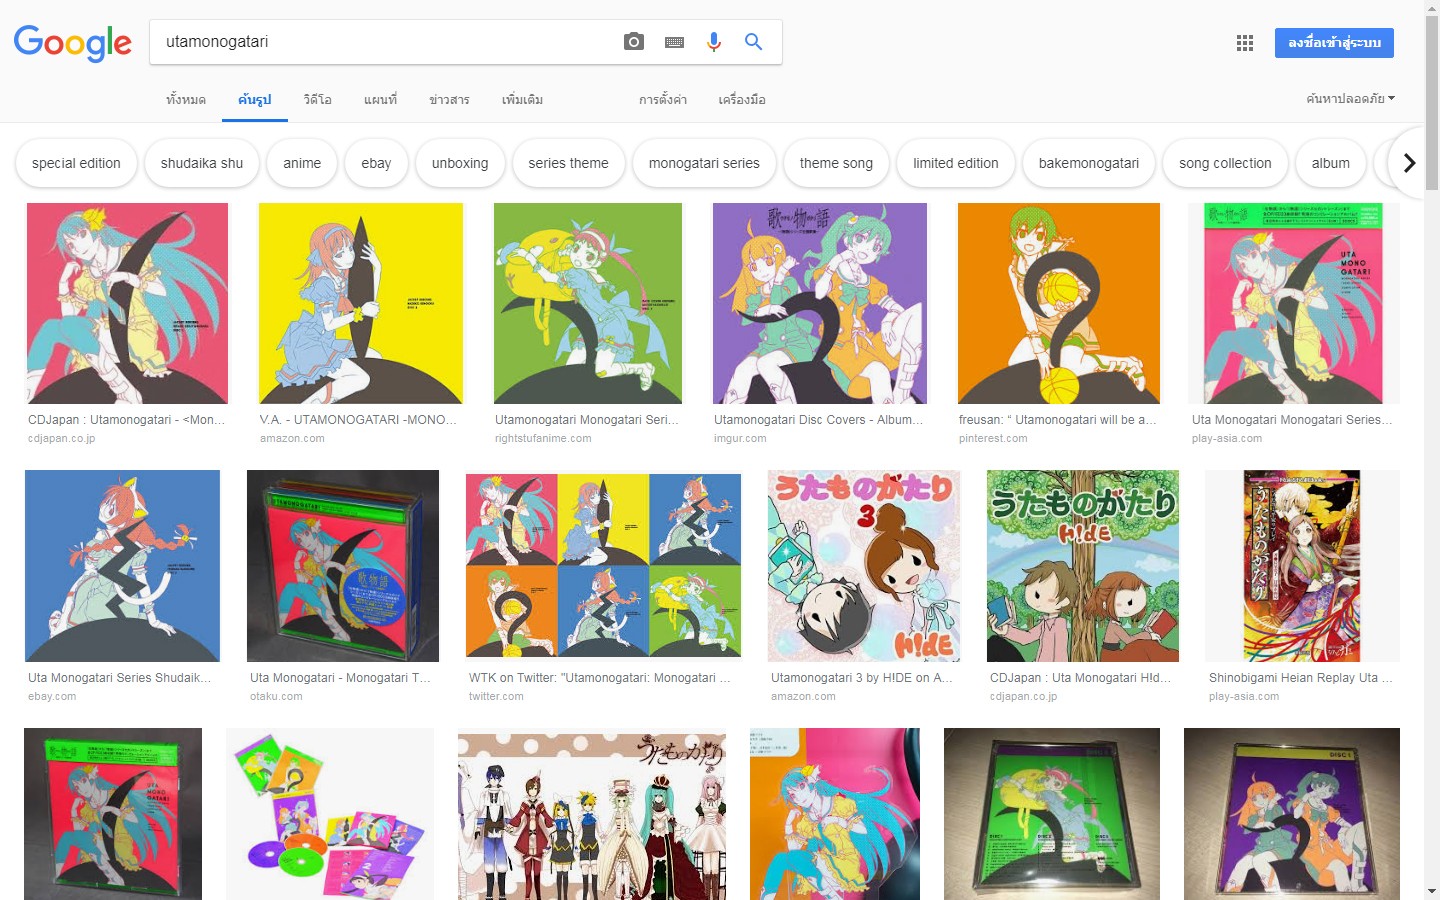Open the WTK on Twitter collage thumbnail
Screen dimensions: 1440x900
click(603, 566)
